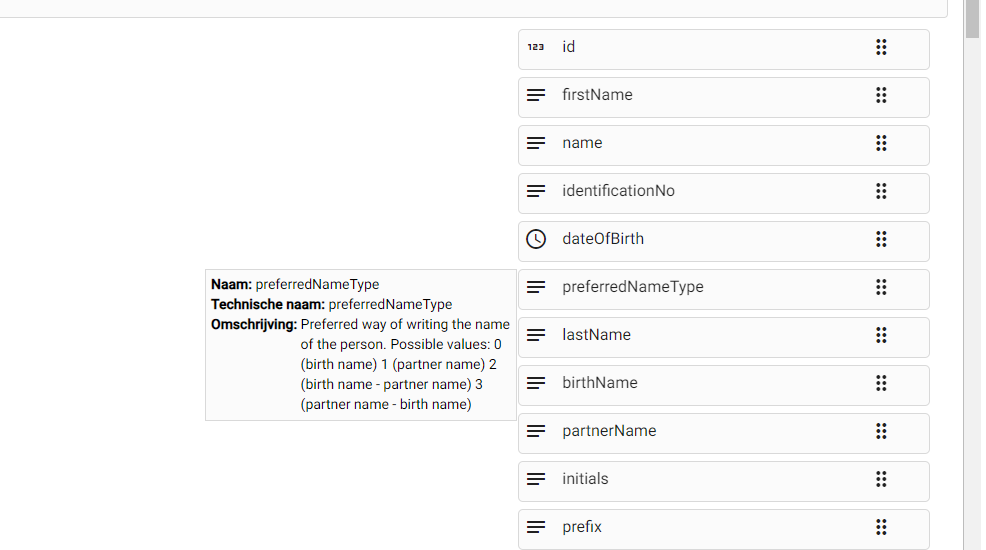Click the drag handle on the id field
Viewport: 986px width, 550px height.
pos(881,47)
